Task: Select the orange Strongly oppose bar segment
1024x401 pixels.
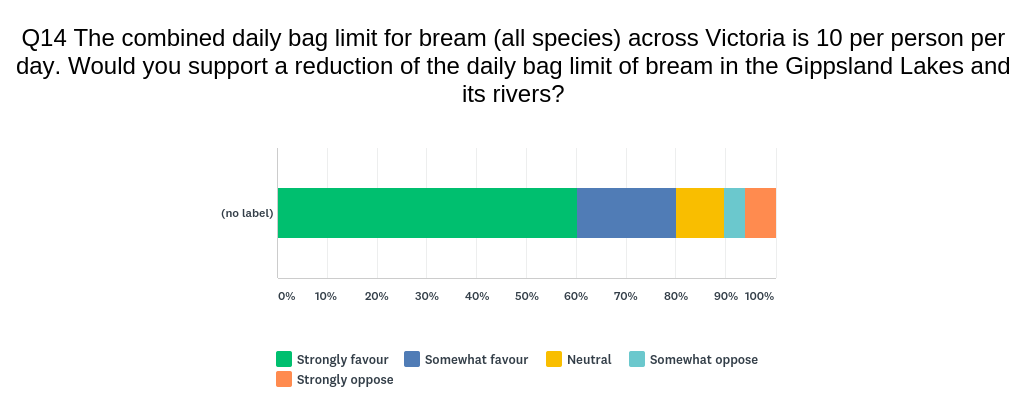Action: tap(760, 213)
